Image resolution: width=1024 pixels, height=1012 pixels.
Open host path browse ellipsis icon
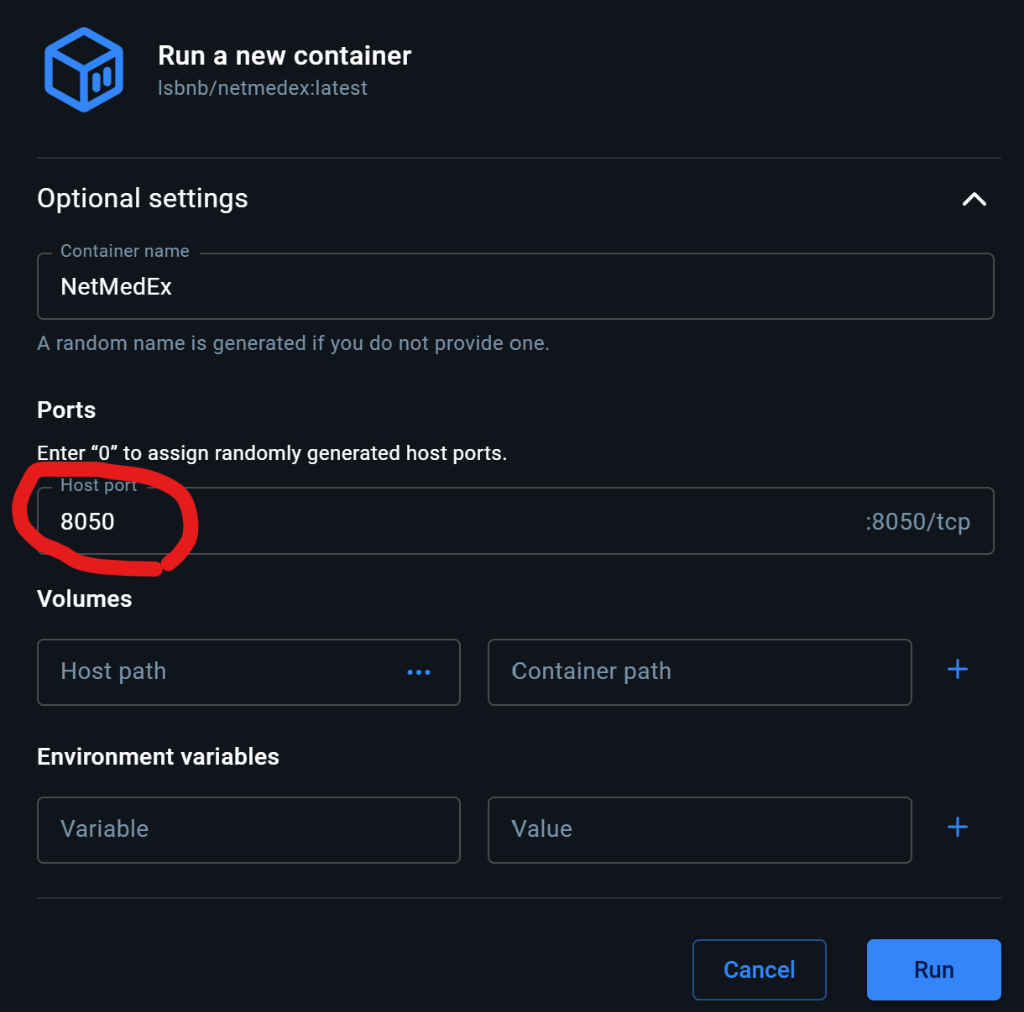[419, 672]
